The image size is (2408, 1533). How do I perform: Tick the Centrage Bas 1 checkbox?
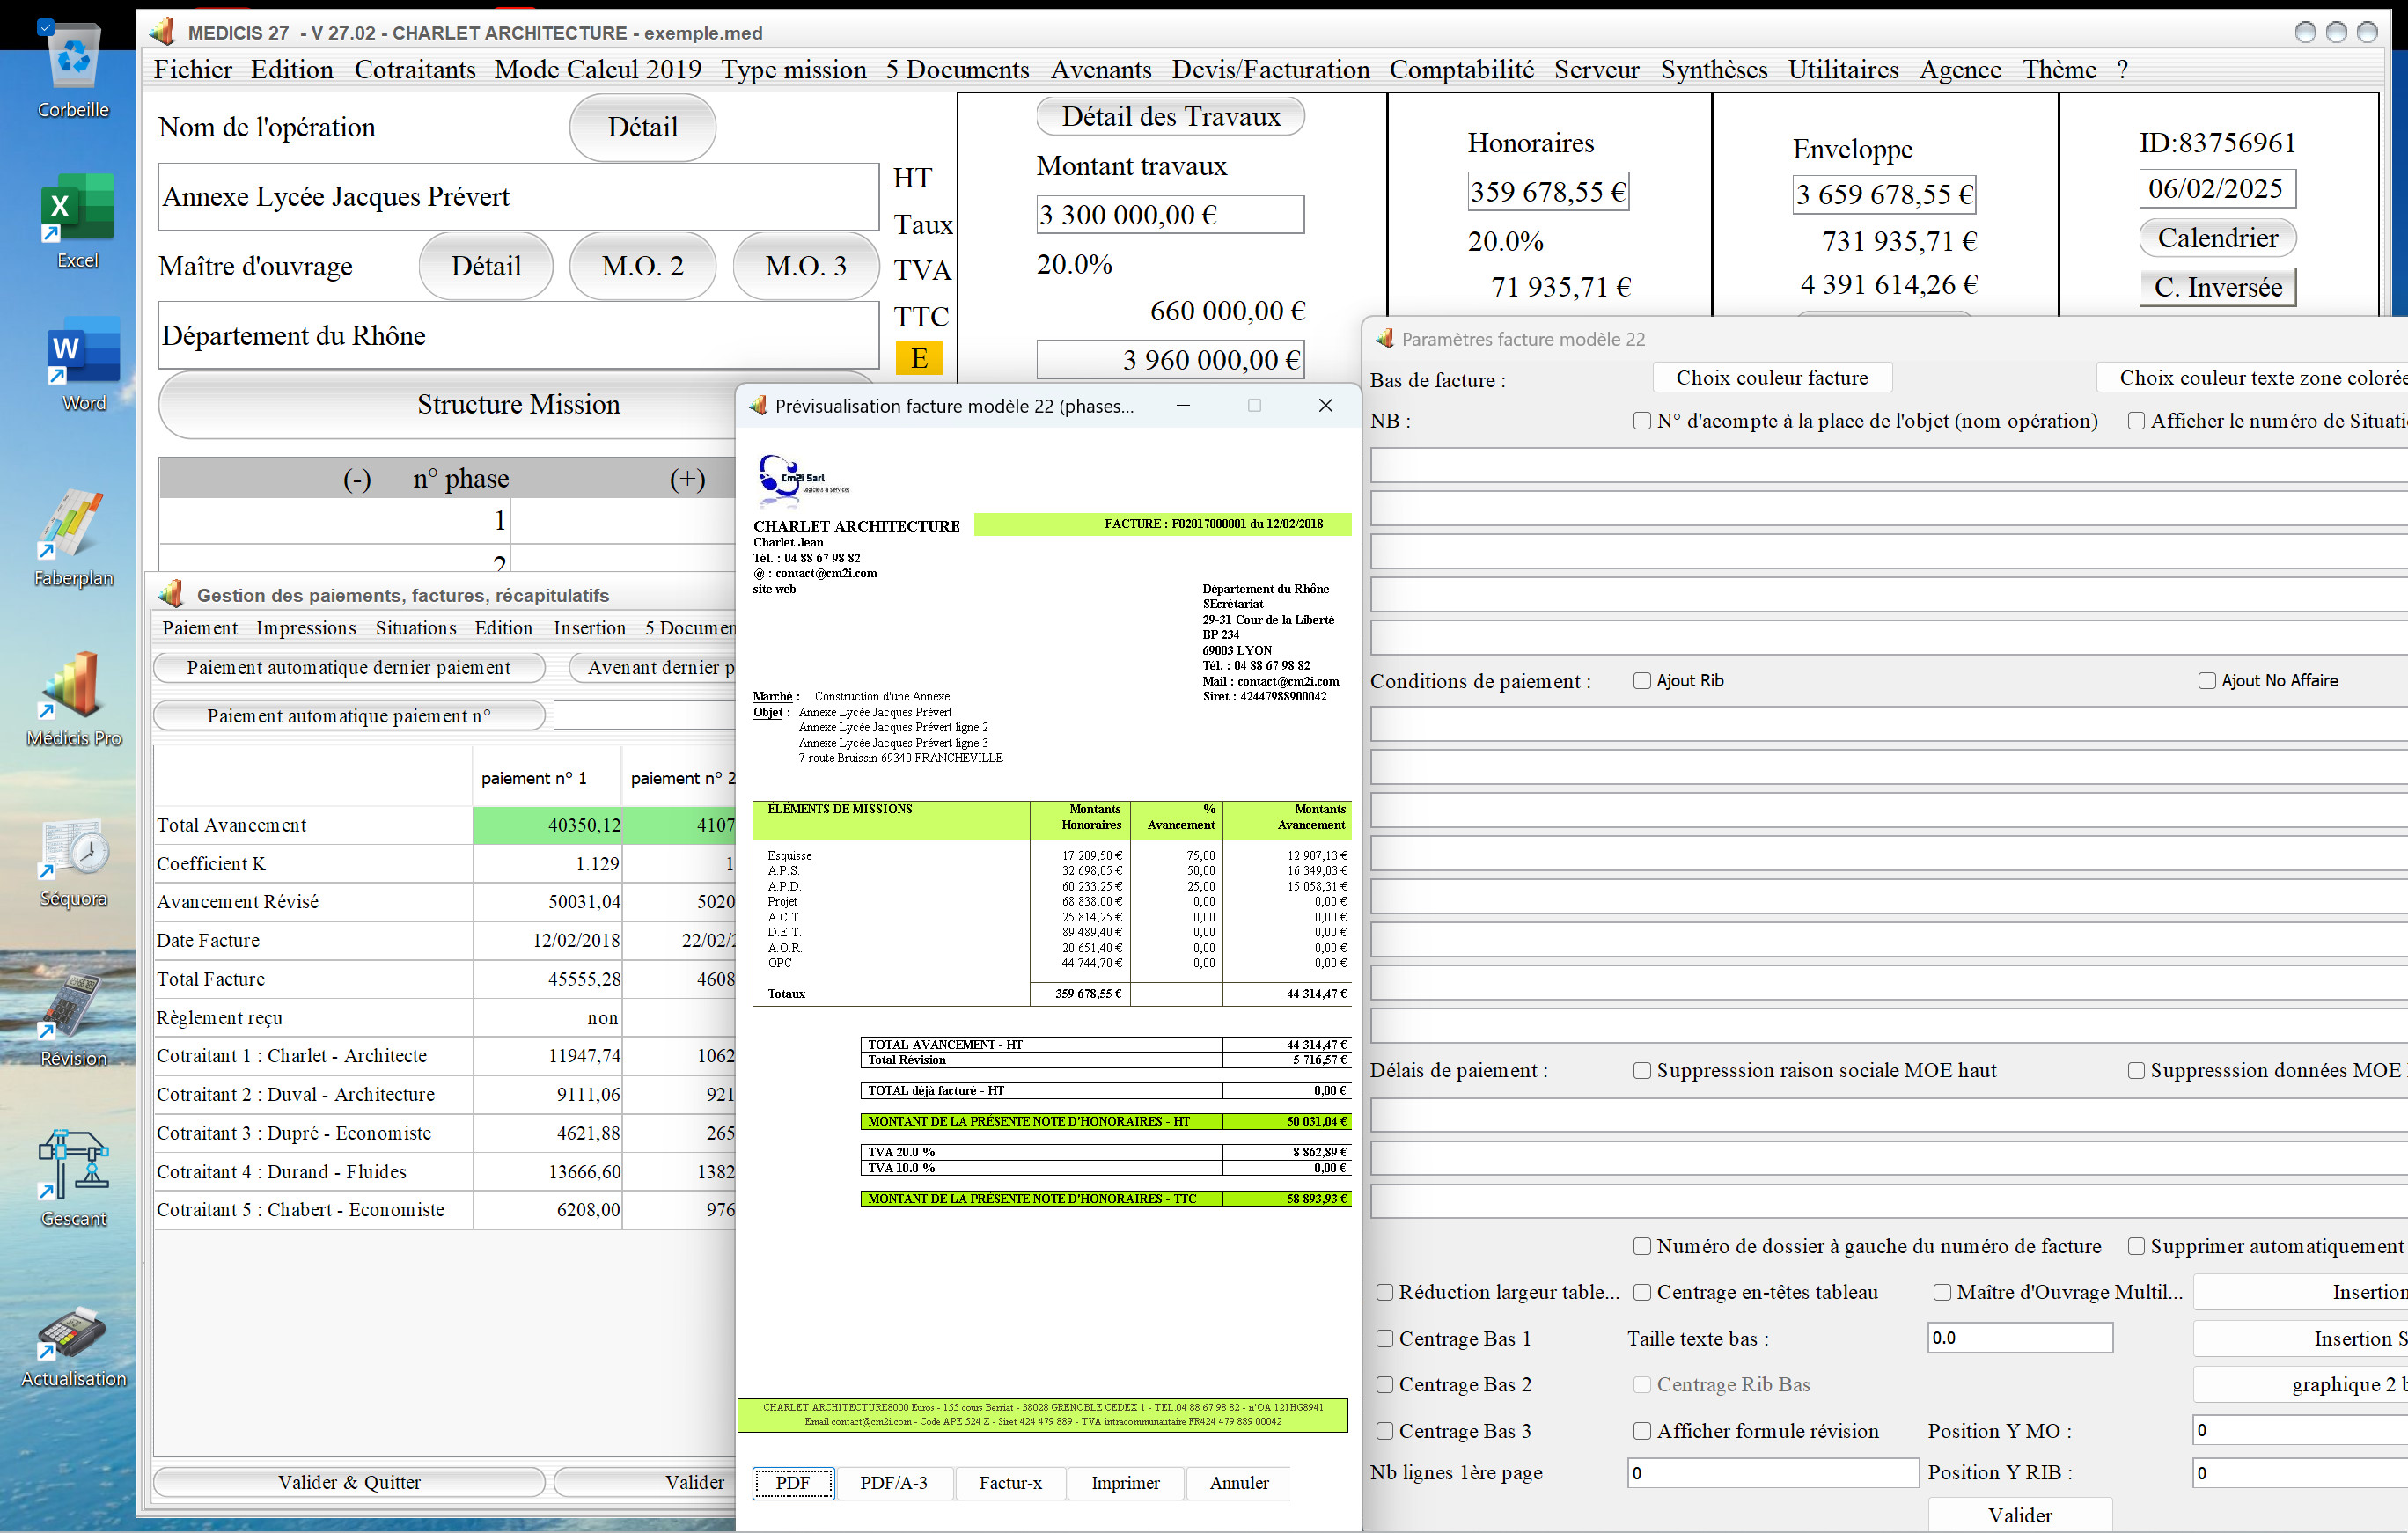pos(1384,1338)
